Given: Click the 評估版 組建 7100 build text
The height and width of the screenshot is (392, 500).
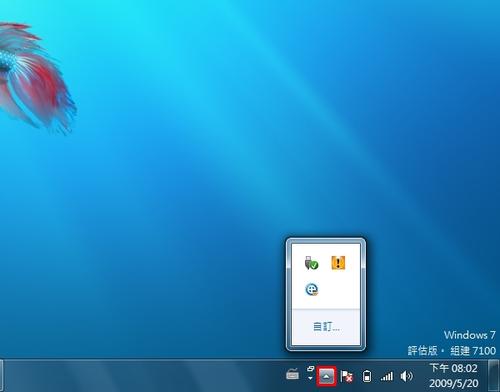Looking at the screenshot, I should 452,351.
